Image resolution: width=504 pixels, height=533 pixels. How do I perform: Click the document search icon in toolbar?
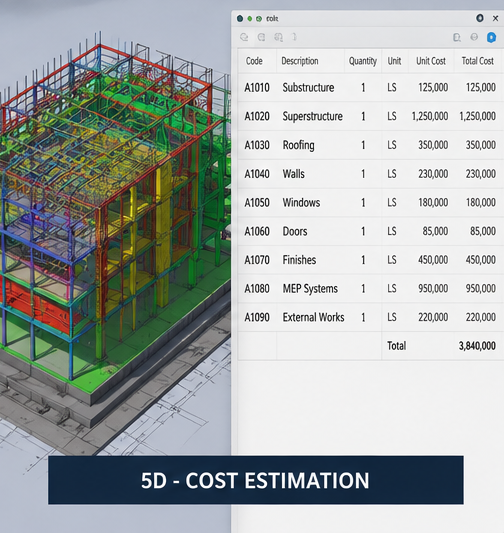[x=457, y=37]
